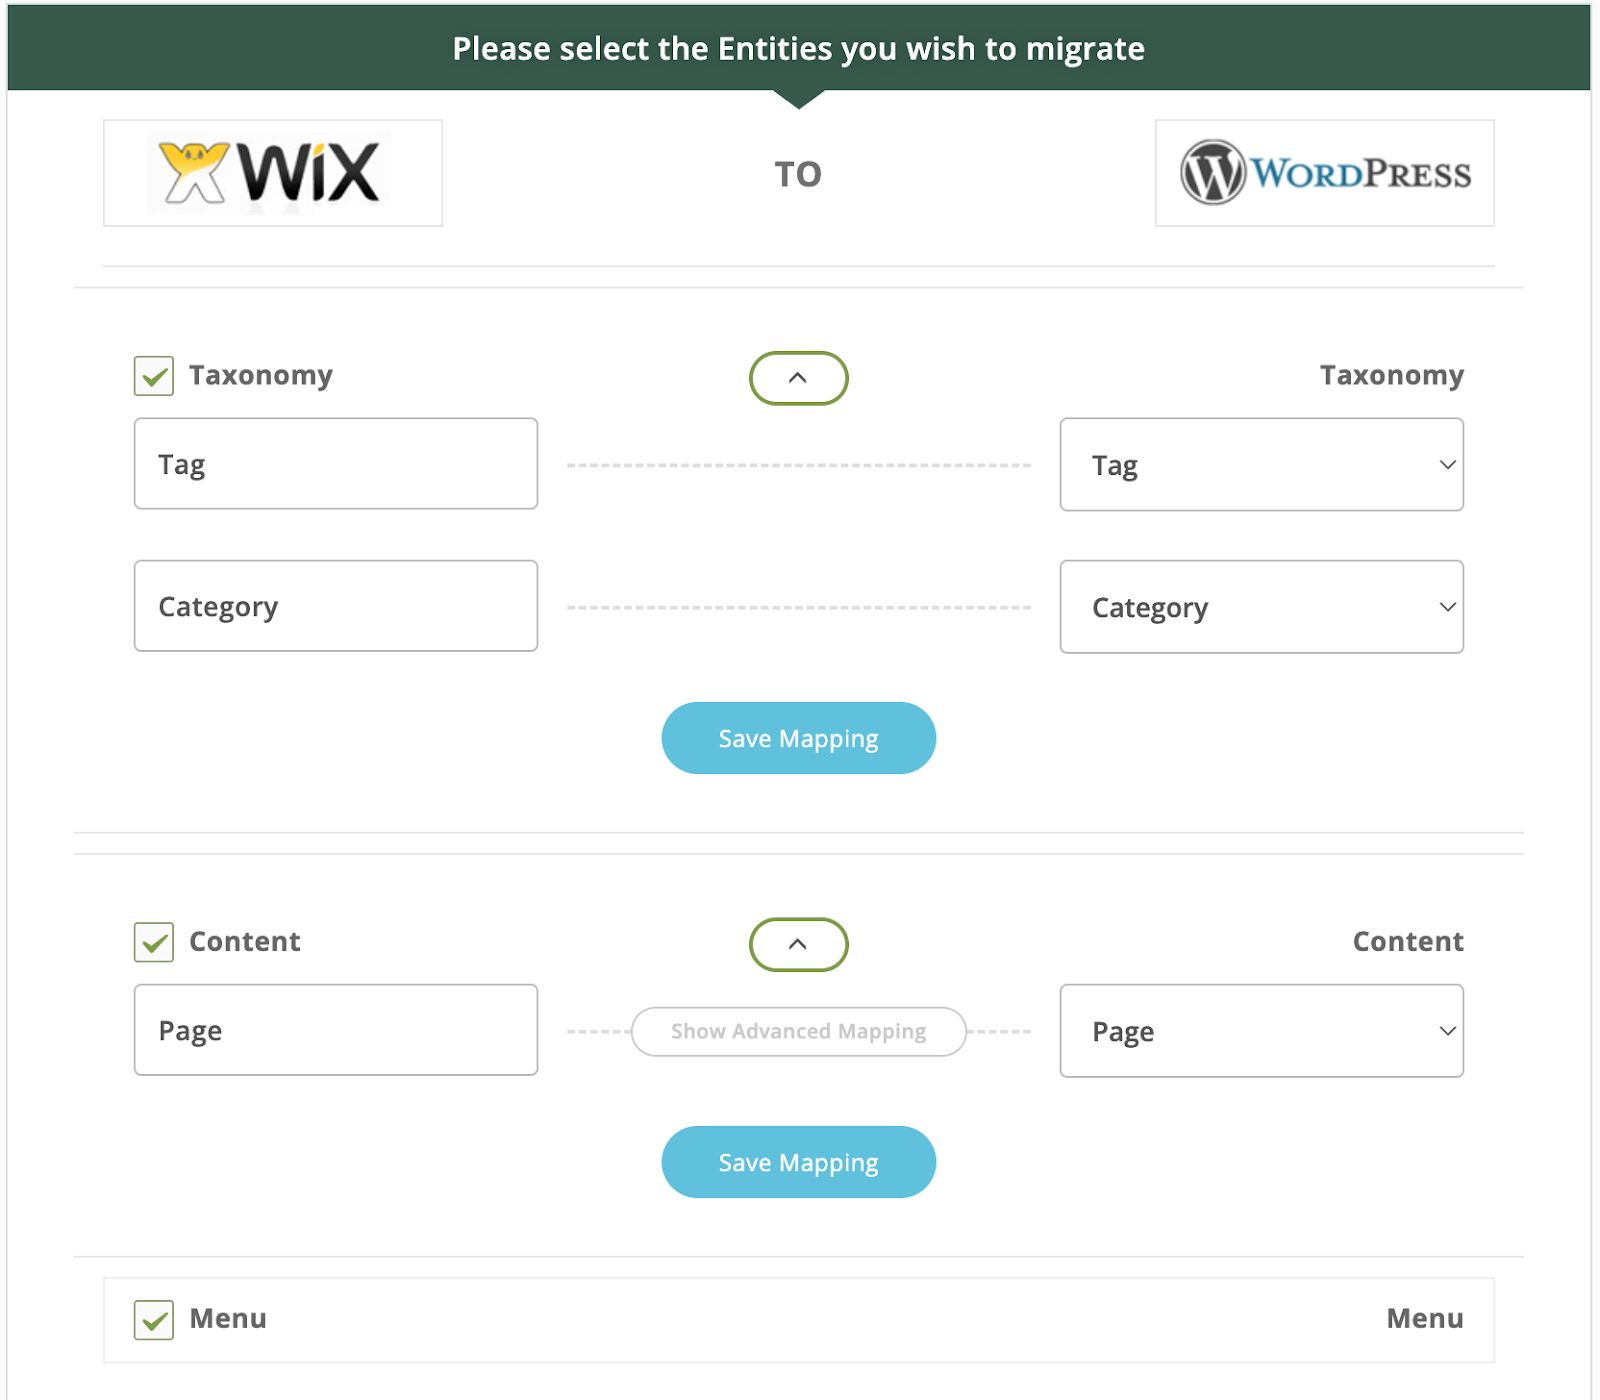
Task: Click the green entity selection header banner
Action: 800,47
